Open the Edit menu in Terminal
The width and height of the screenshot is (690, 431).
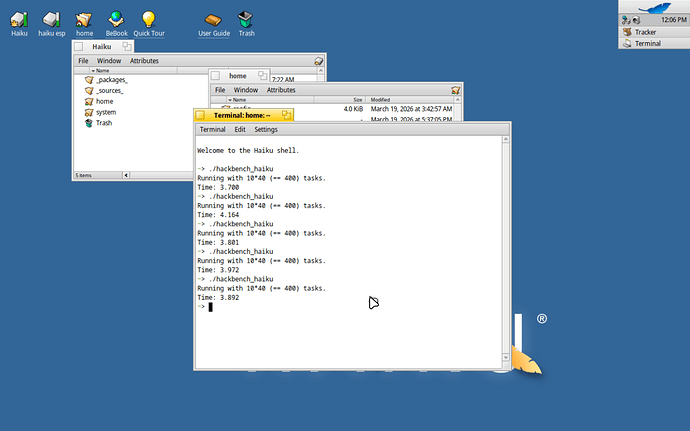[x=240, y=129]
